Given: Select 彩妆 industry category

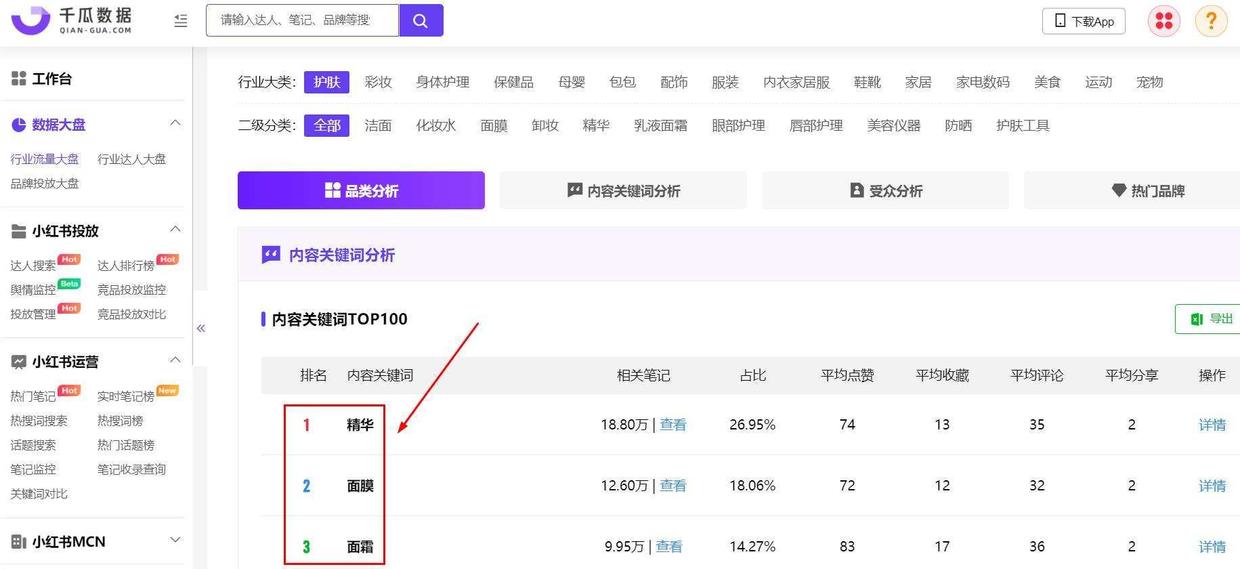Looking at the screenshot, I should coord(378,82).
